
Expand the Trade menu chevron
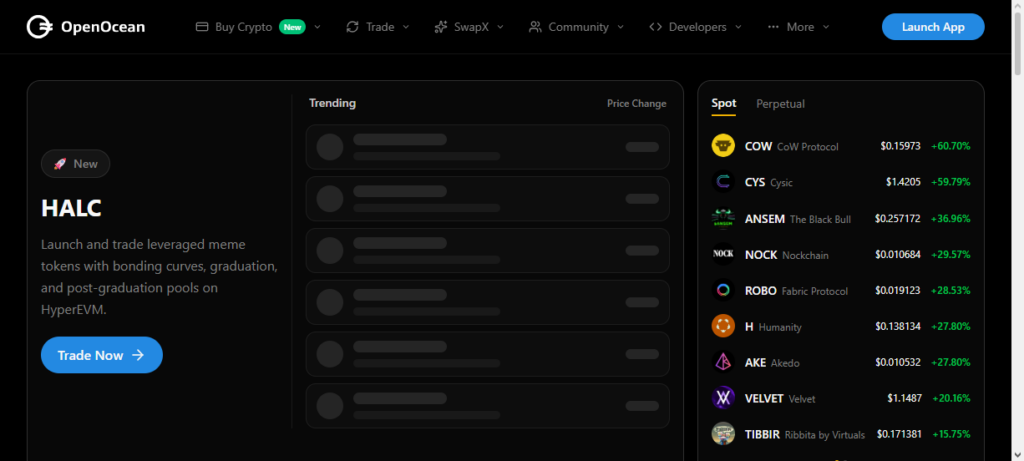coord(406,27)
